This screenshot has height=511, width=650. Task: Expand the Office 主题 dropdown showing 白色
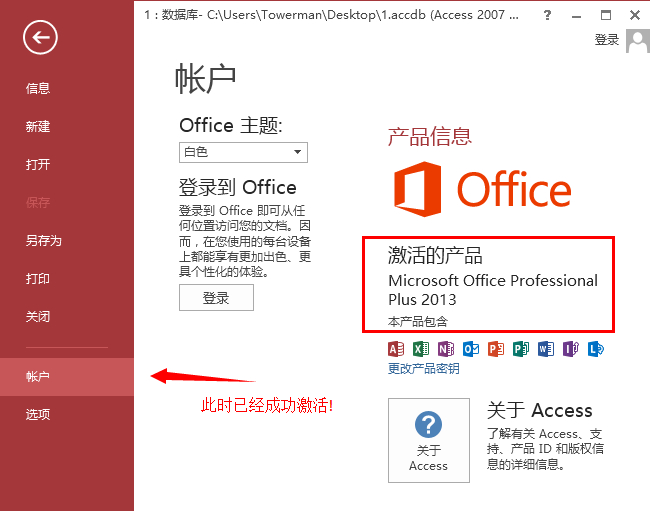243,153
